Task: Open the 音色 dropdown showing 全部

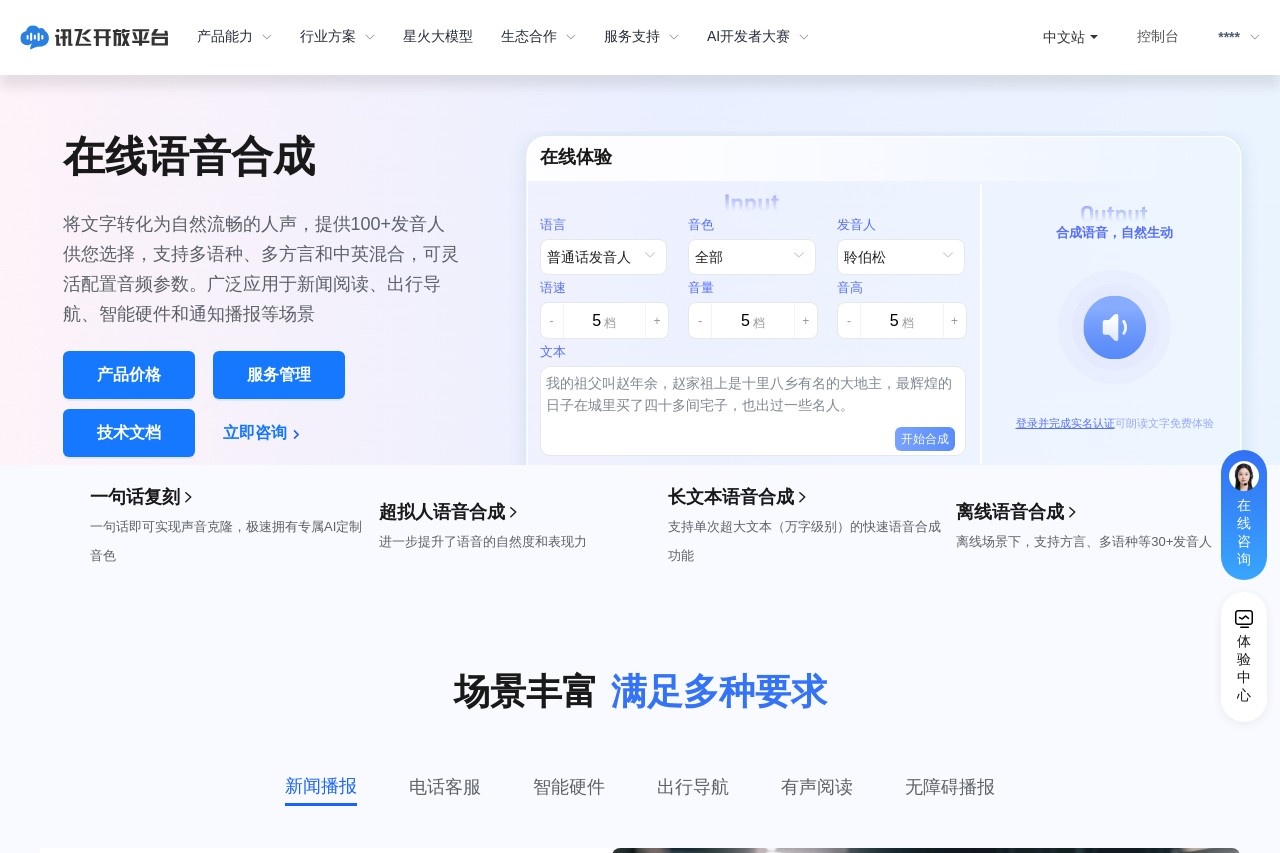Action: click(752, 257)
